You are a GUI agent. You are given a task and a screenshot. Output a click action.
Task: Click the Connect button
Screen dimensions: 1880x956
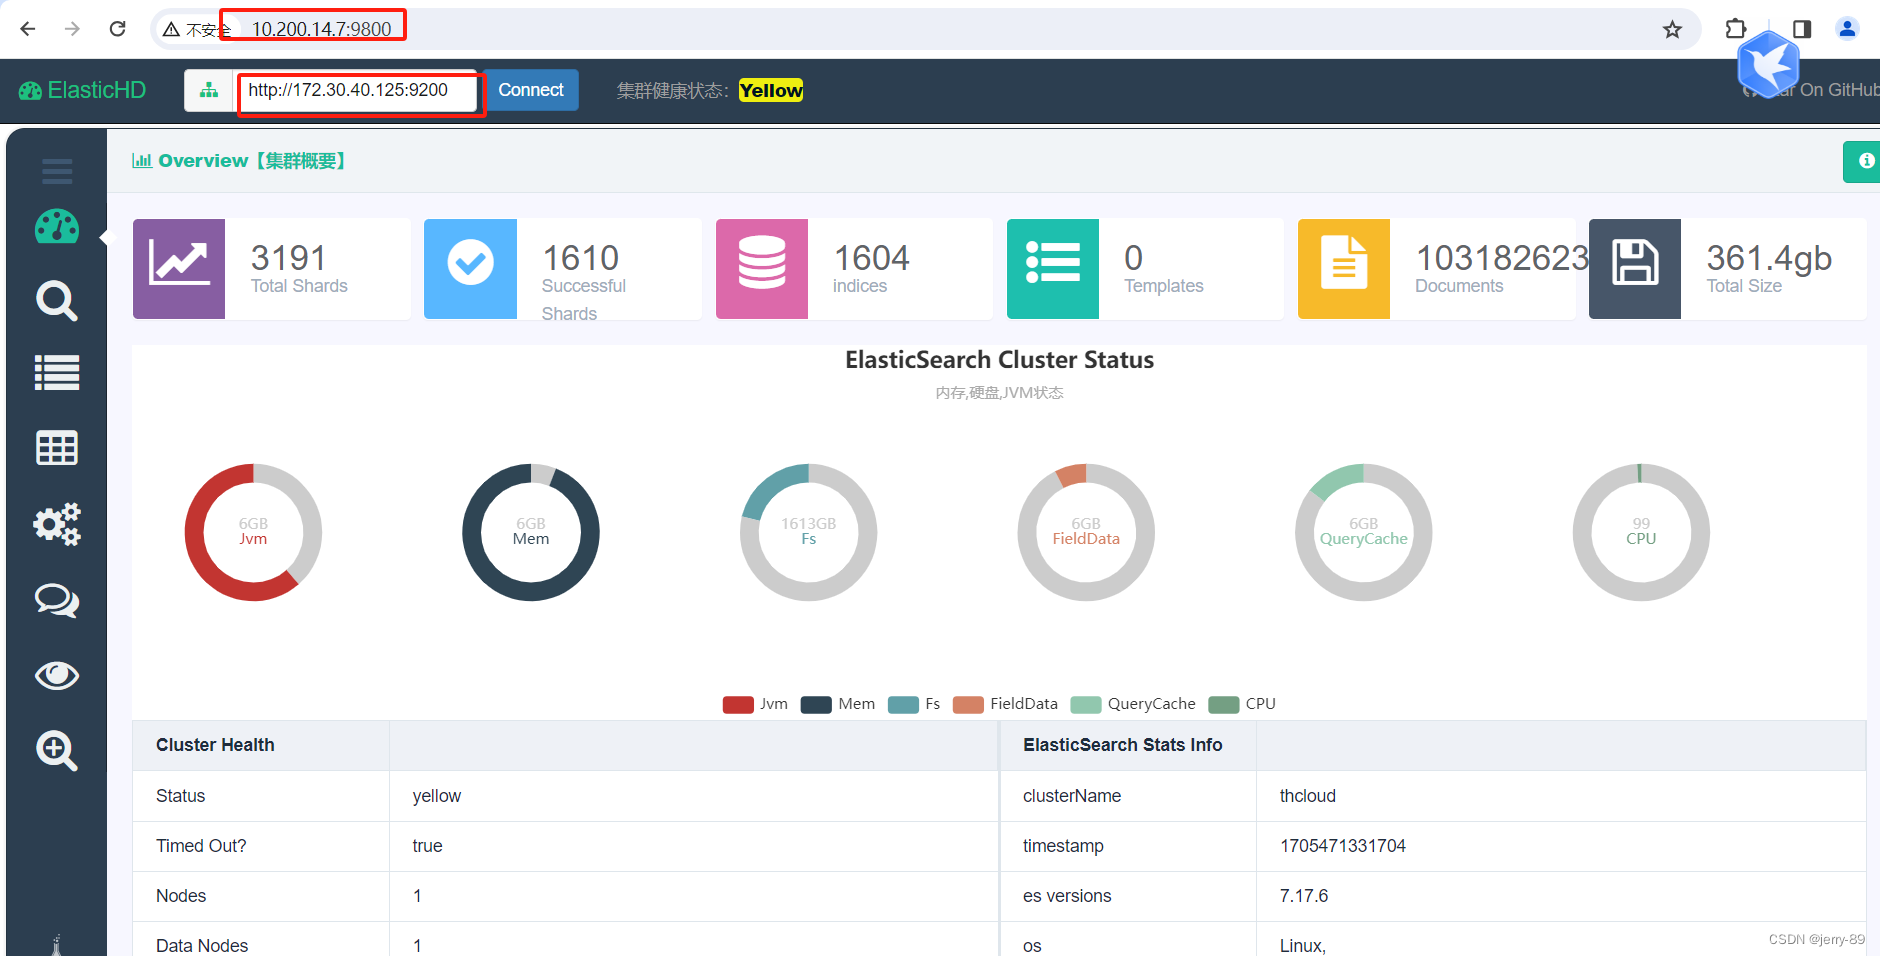coord(531,90)
